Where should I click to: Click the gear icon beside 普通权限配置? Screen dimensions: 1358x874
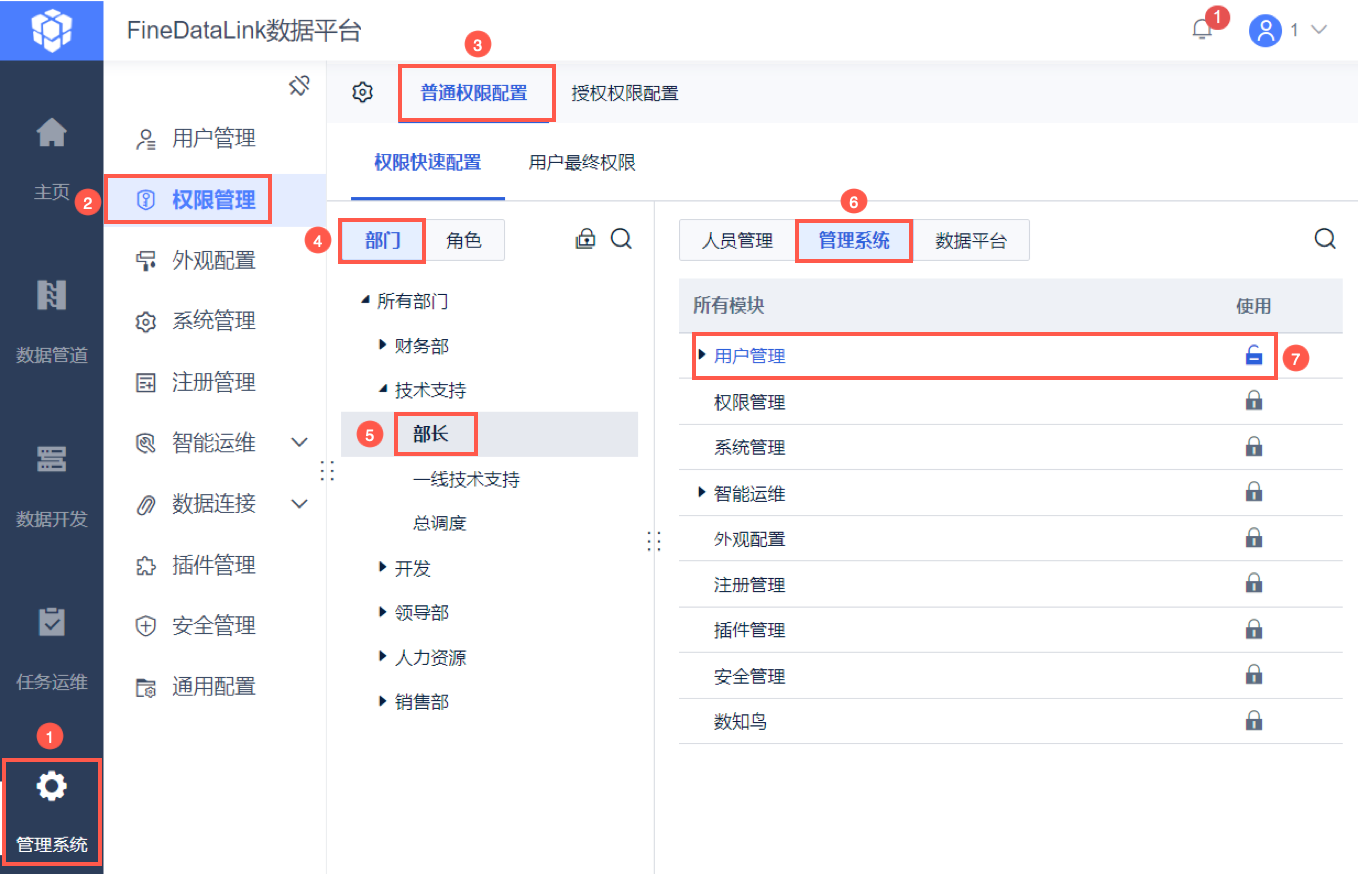[362, 93]
